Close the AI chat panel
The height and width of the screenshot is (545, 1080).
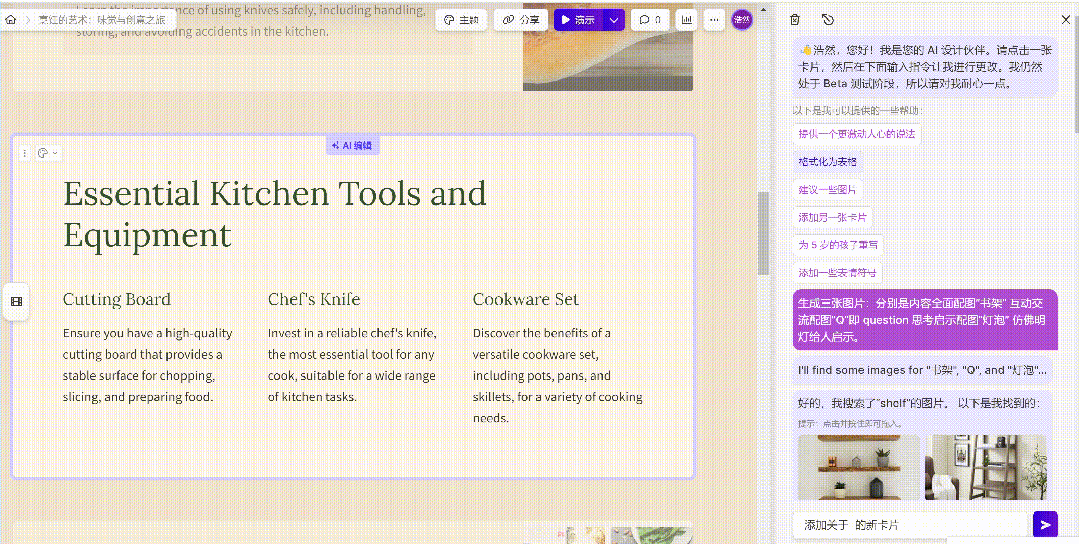[x=1065, y=19]
